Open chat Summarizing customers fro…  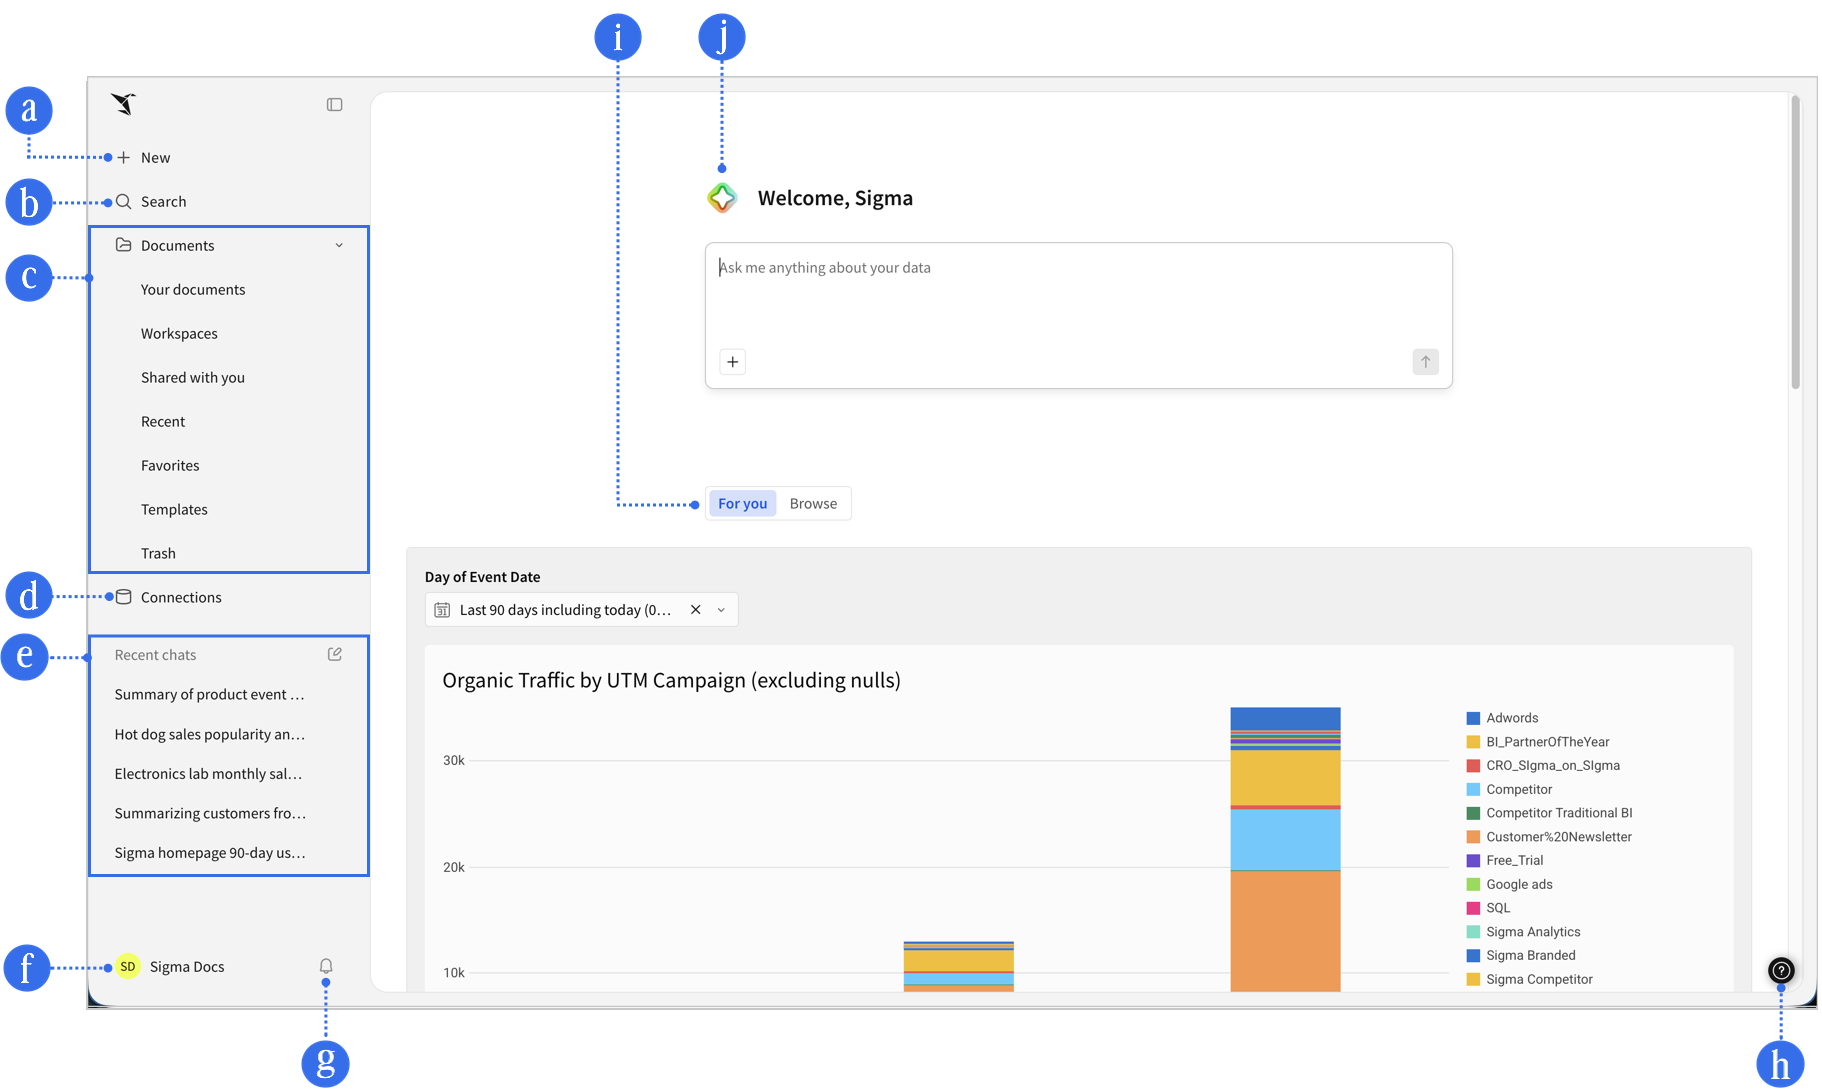(210, 813)
